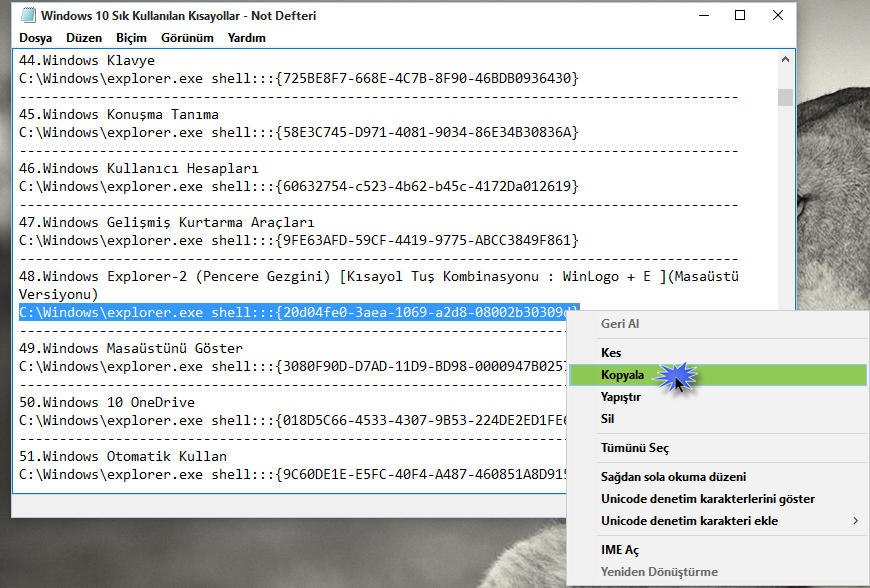870x588 pixels.
Task: Click the highlighted 20d04fe0 shell command line
Action: pos(299,312)
